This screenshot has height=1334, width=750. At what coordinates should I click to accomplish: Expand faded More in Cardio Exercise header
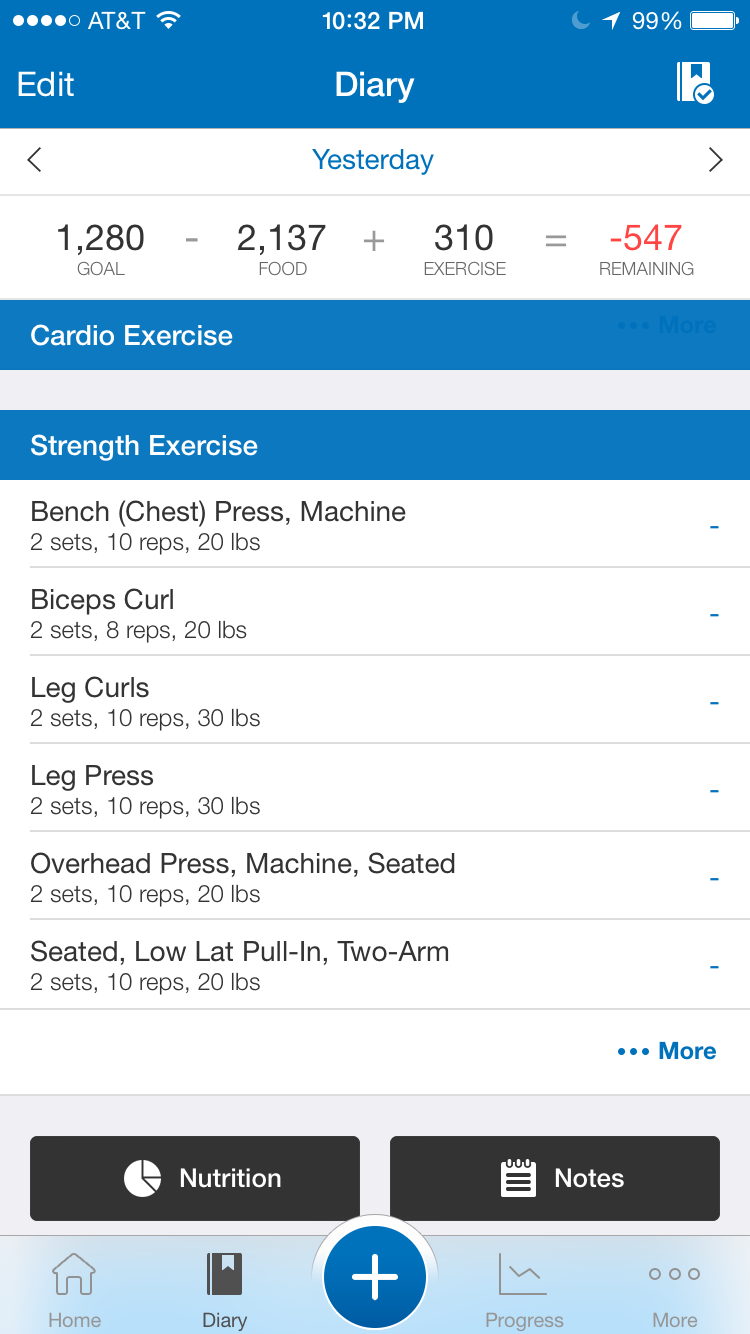667,326
